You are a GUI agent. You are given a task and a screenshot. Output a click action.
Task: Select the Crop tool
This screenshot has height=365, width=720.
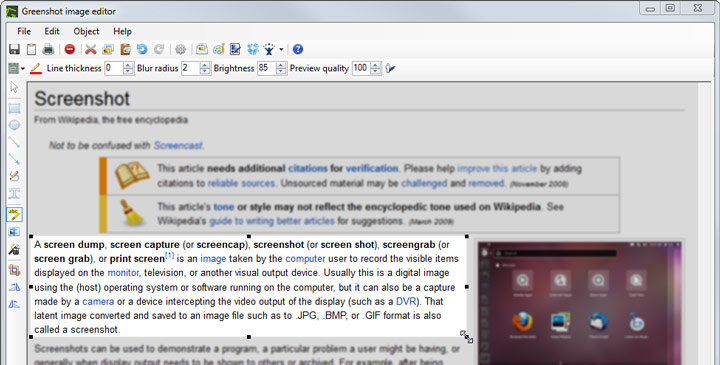tap(14, 270)
